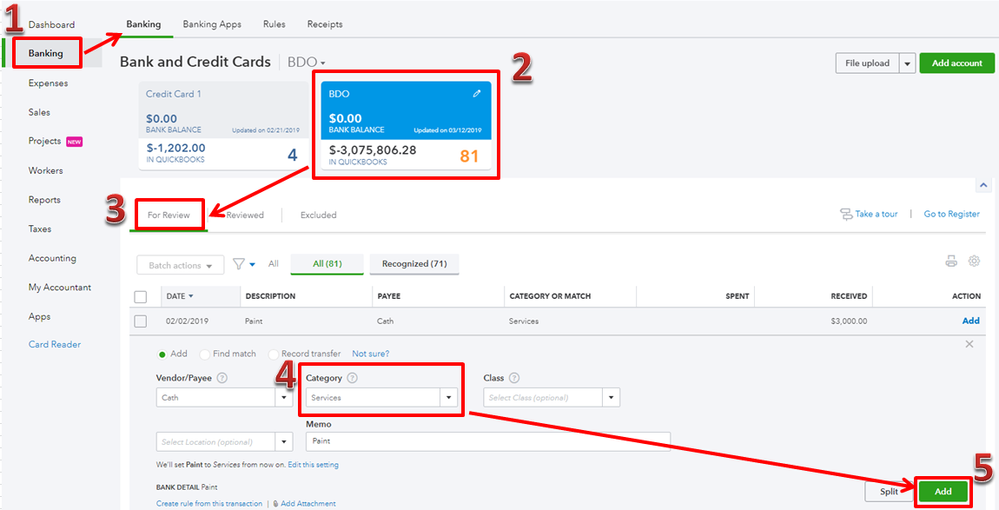Viewport: 999px width, 510px height.
Task: Tick the select-all checkbox in header
Action: [x=141, y=296]
